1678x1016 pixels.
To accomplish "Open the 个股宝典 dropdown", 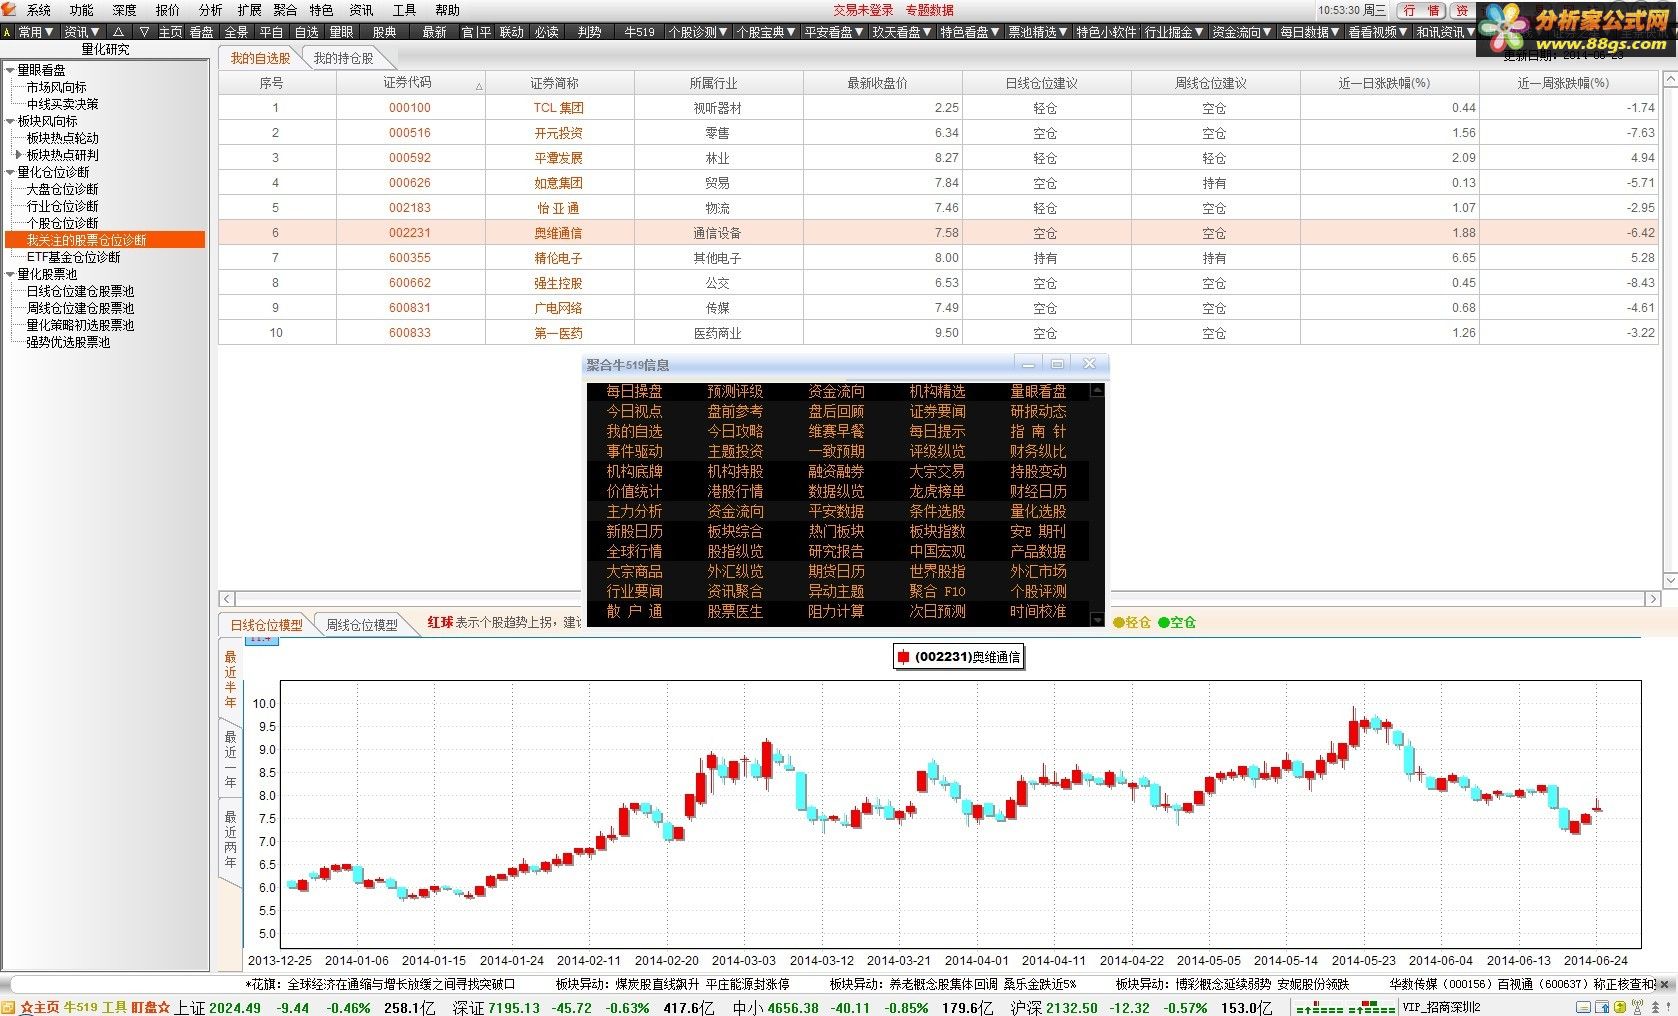I will click(767, 32).
